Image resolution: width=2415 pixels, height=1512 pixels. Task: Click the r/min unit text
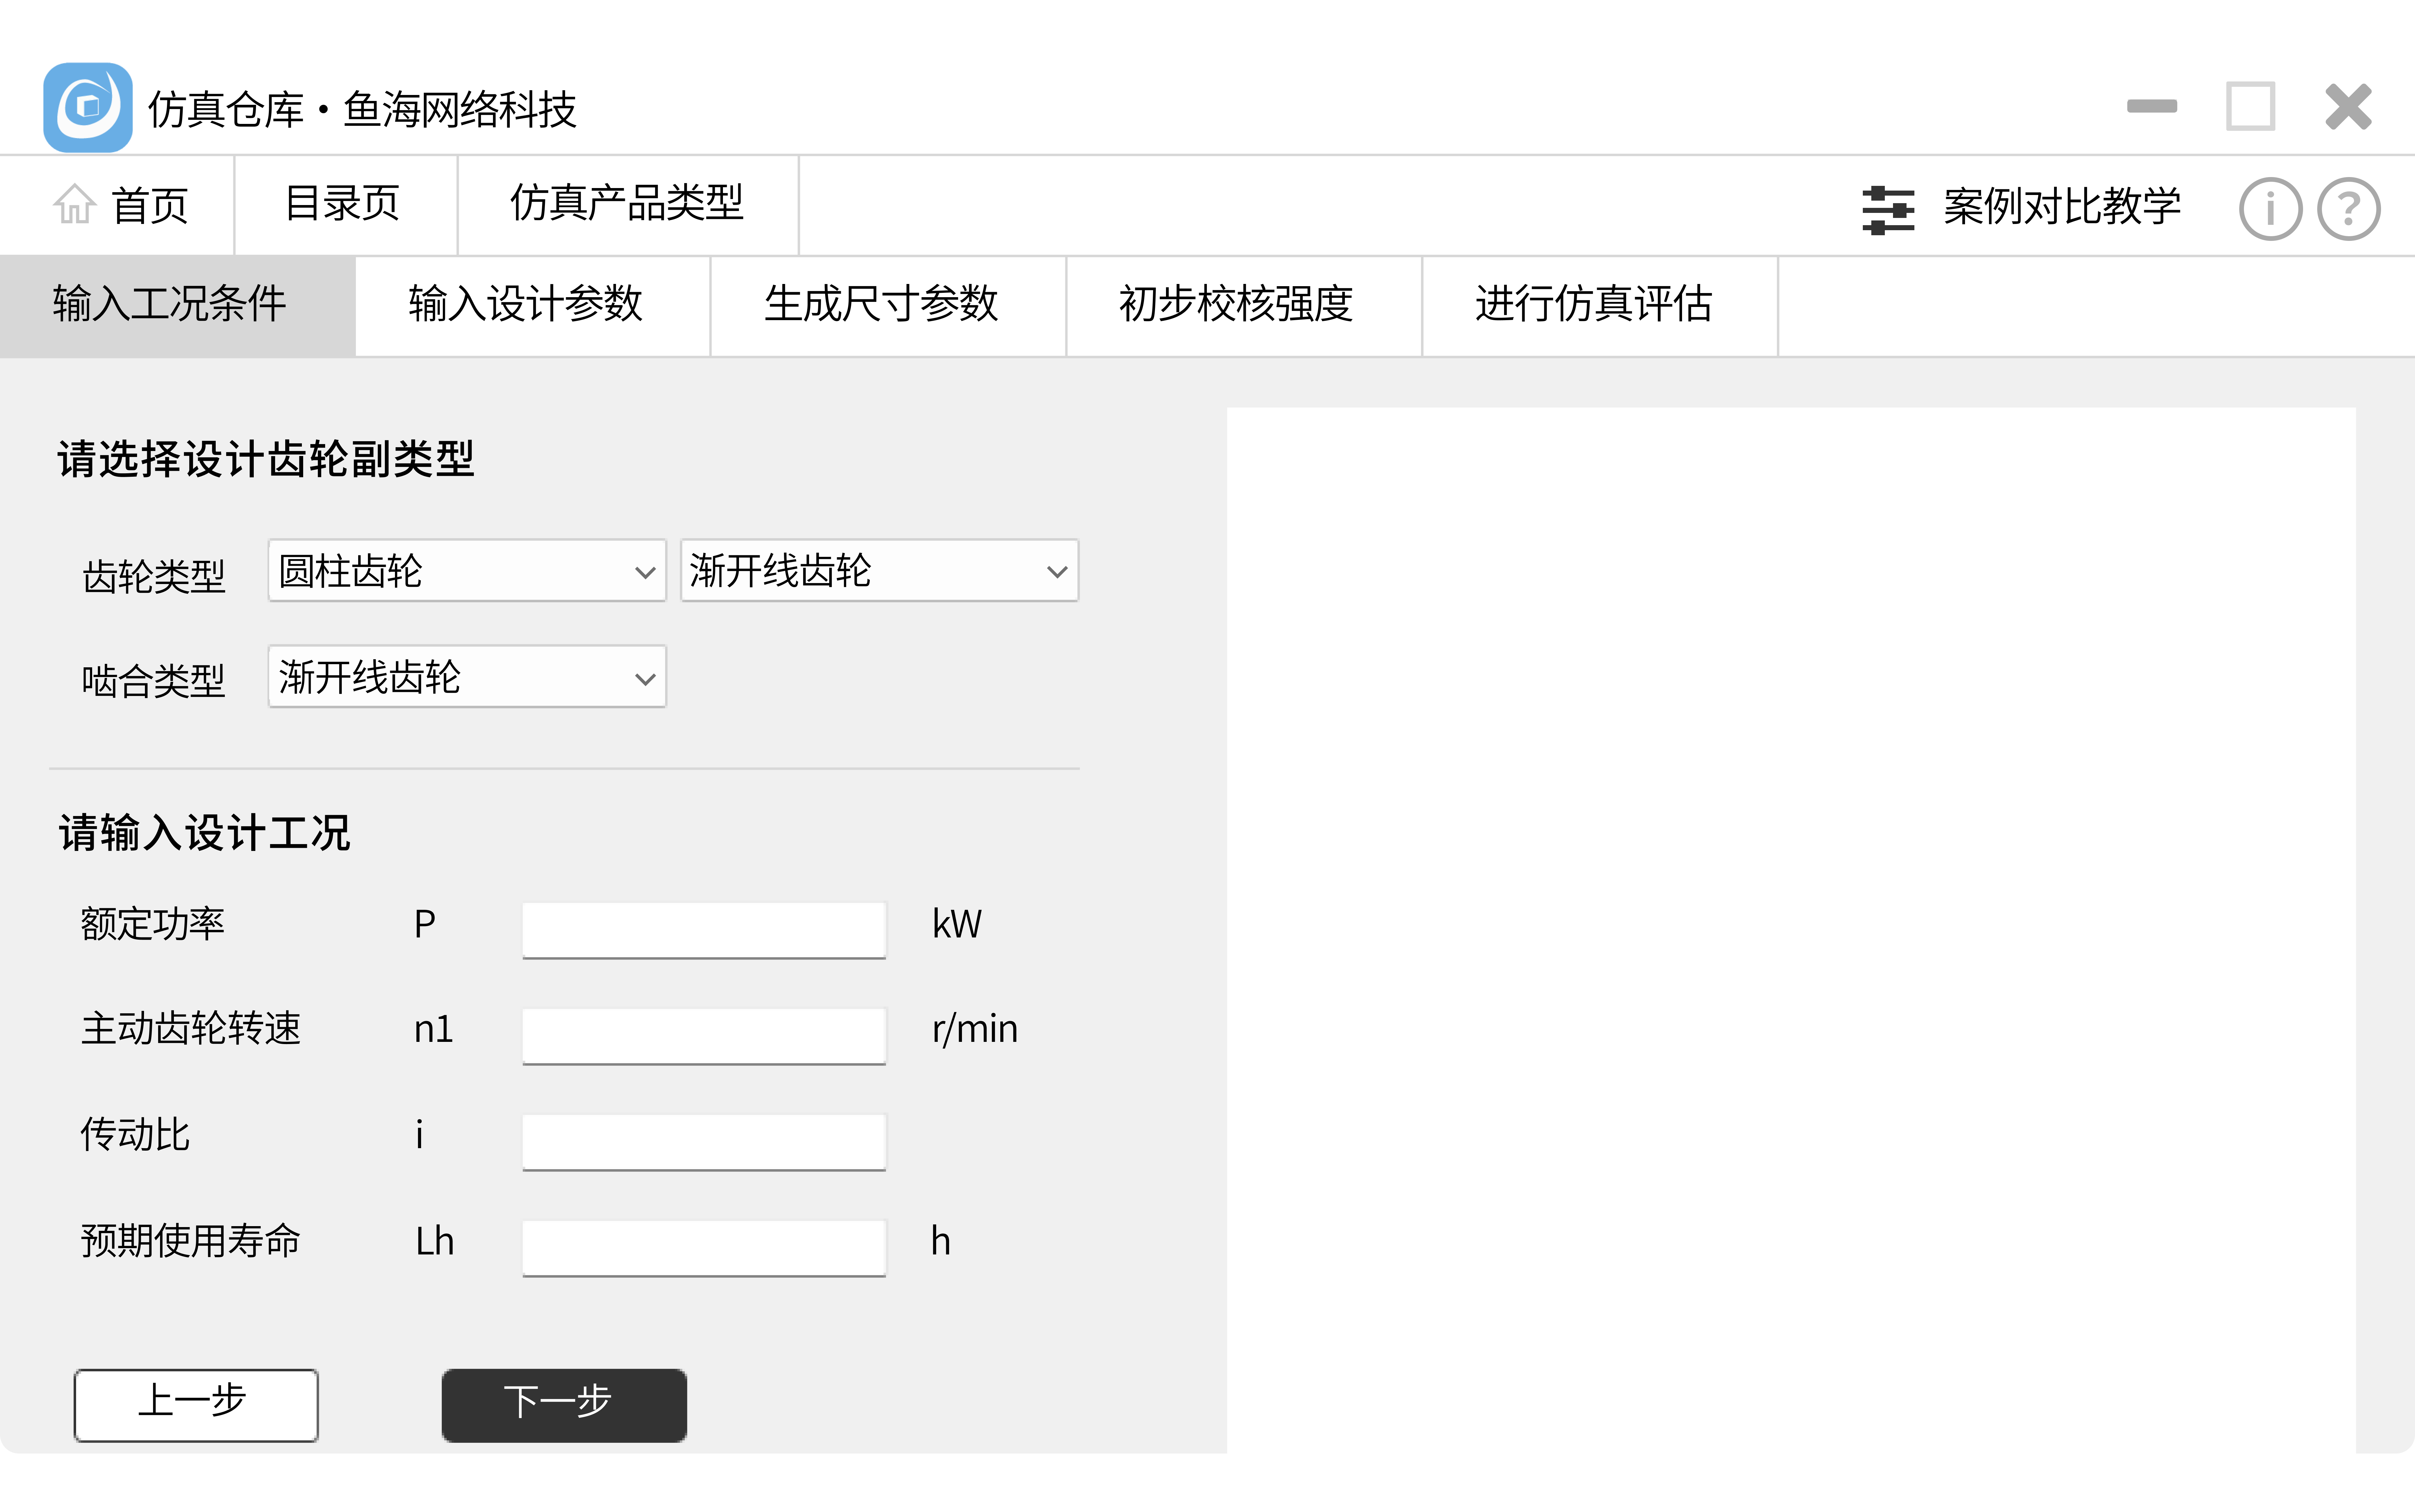tap(975, 1030)
